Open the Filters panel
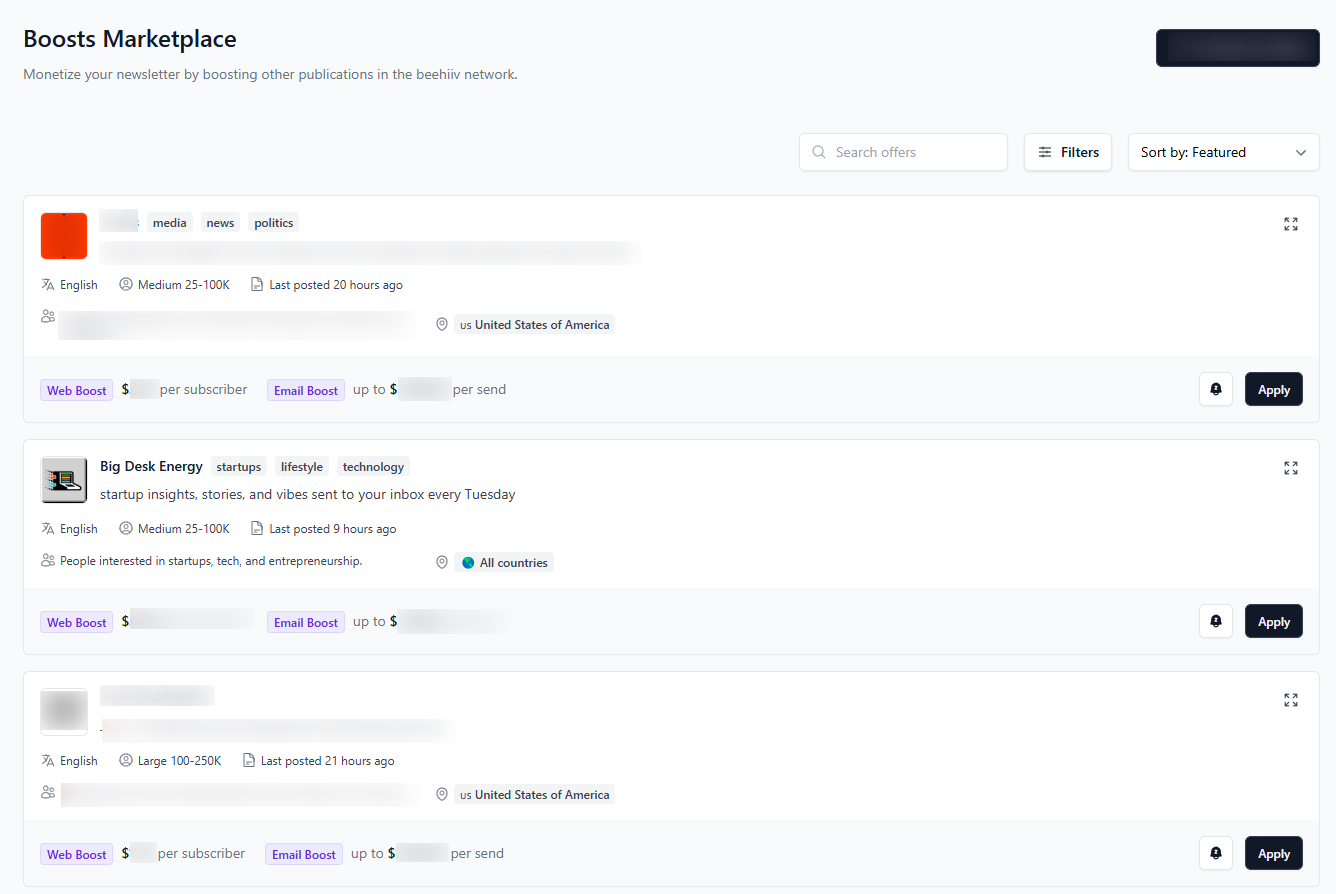1336x894 pixels. [1067, 152]
